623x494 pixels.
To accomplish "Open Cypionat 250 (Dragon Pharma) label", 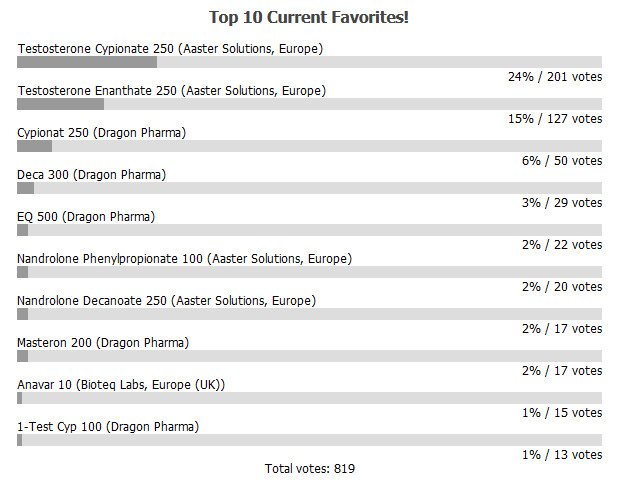I will [x=102, y=132].
